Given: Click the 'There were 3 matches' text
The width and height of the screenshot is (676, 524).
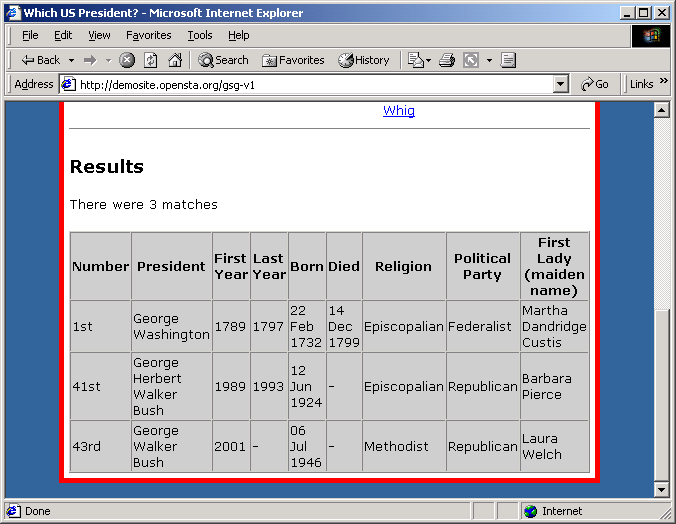Looking at the screenshot, I should point(144,204).
